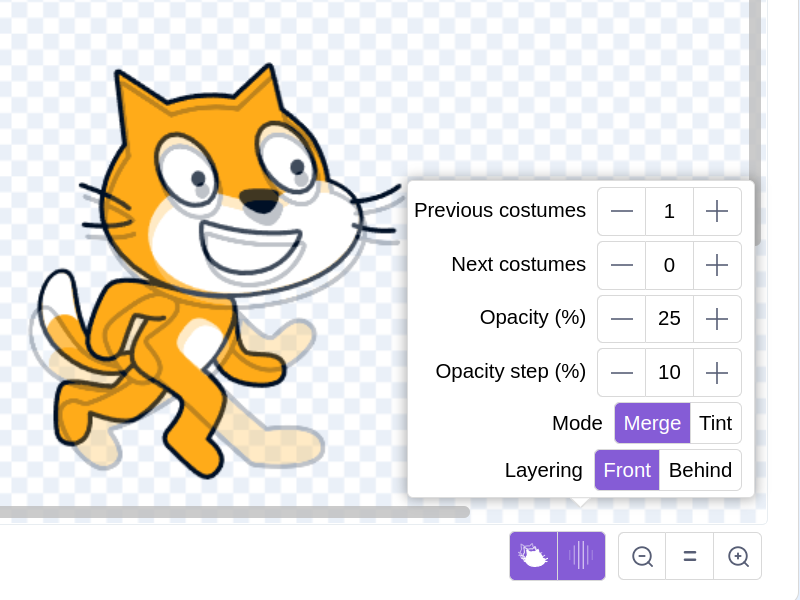Set layering to Behind
Viewport: 800px width, 600px height.
point(700,470)
